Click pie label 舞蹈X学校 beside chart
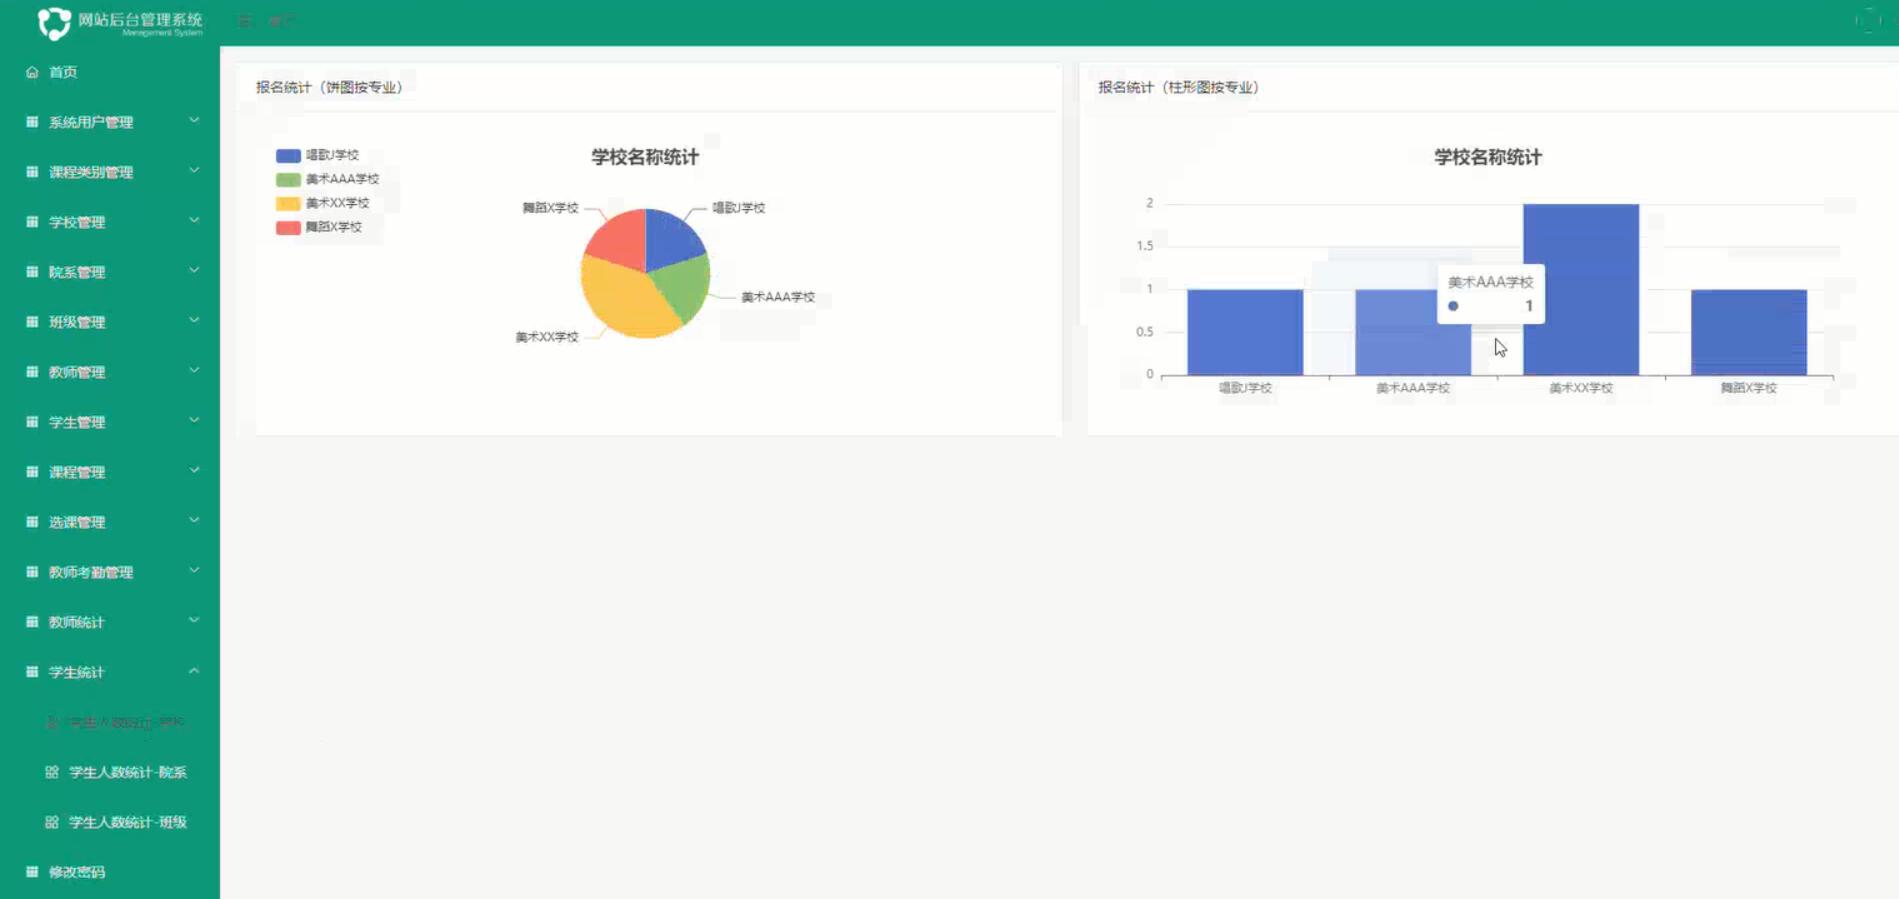The image size is (1899, 899). (550, 208)
